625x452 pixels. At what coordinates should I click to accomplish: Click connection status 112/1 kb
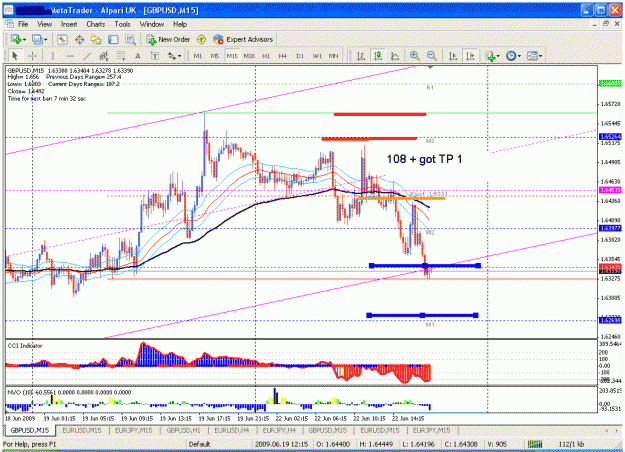click(x=572, y=444)
